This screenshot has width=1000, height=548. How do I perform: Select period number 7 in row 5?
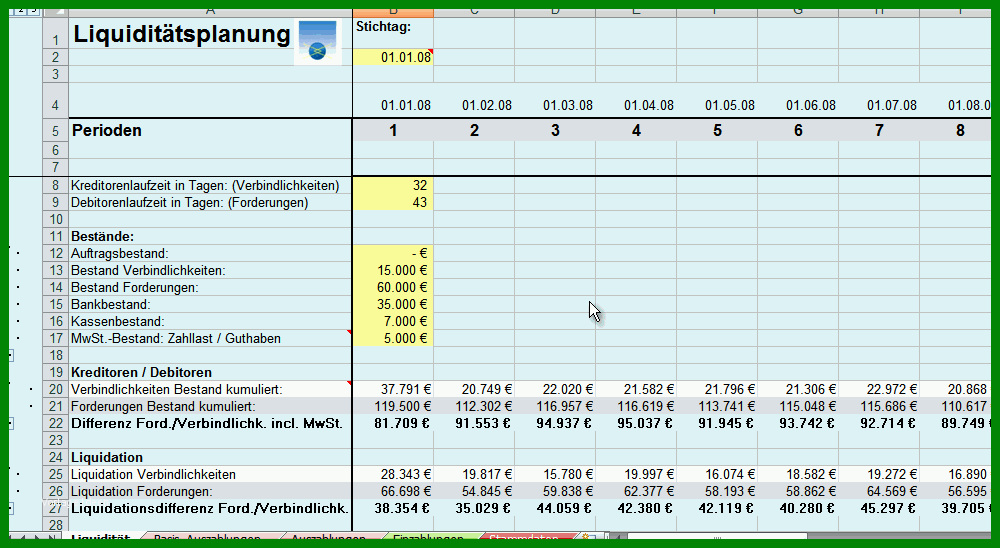pos(879,131)
